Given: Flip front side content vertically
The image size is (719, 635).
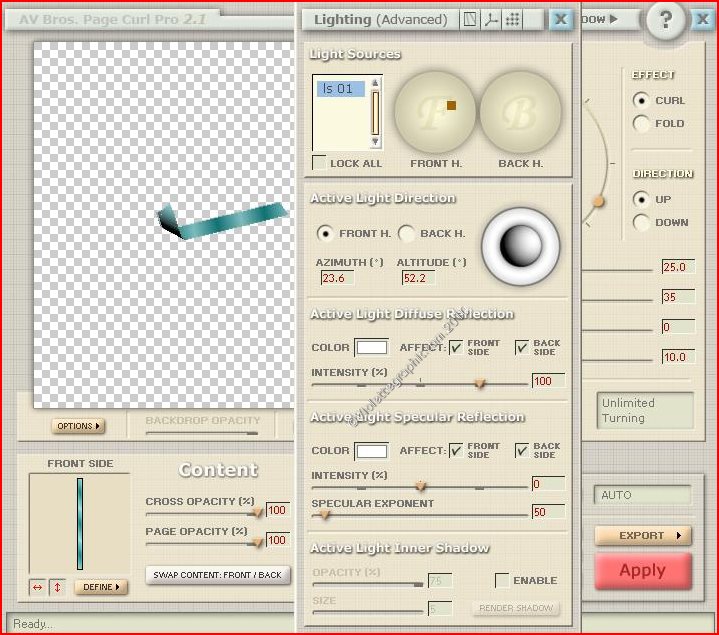Looking at the screenshot, I should pyautogui.click(x=57, y=587).
